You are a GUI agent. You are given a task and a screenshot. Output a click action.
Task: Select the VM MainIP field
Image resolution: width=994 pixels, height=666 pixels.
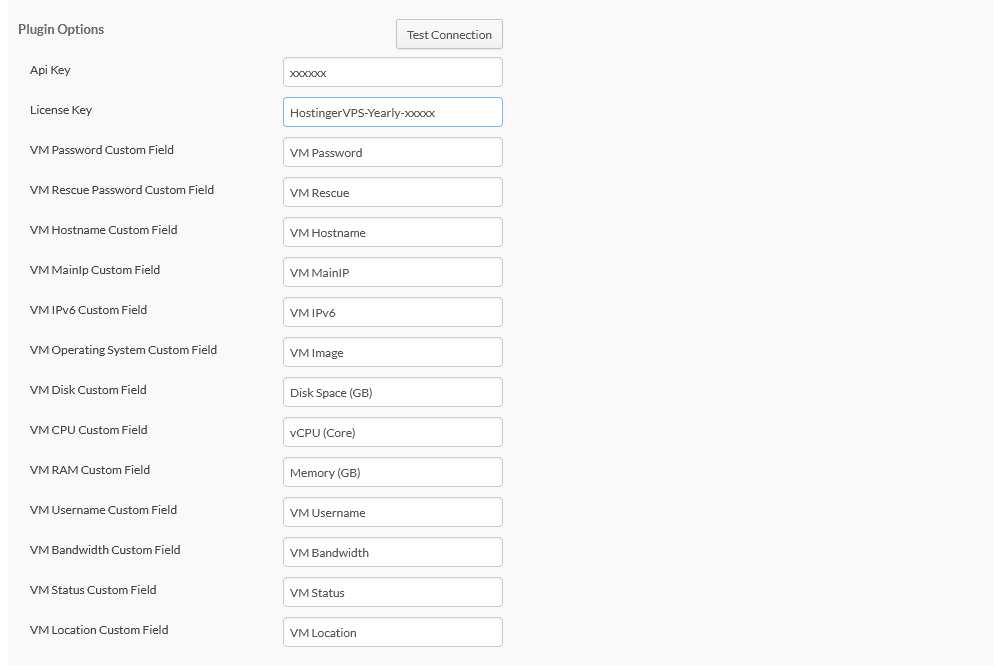(x=392, y=271)
